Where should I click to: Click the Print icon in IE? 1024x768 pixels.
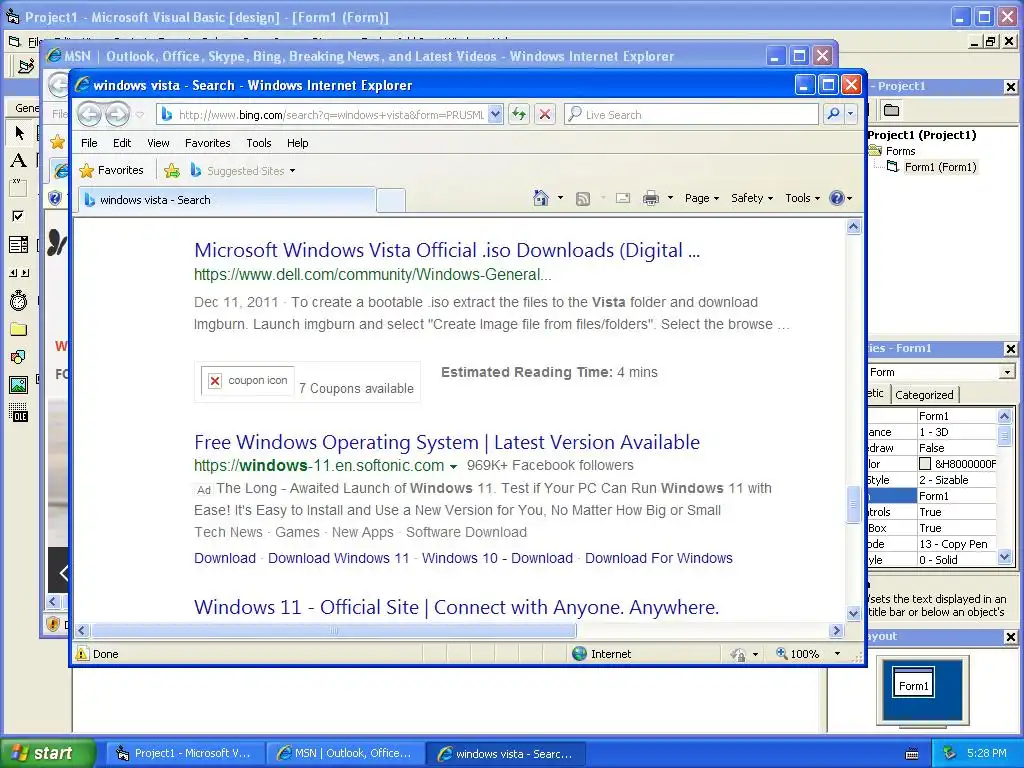click(x=650, y=198)
